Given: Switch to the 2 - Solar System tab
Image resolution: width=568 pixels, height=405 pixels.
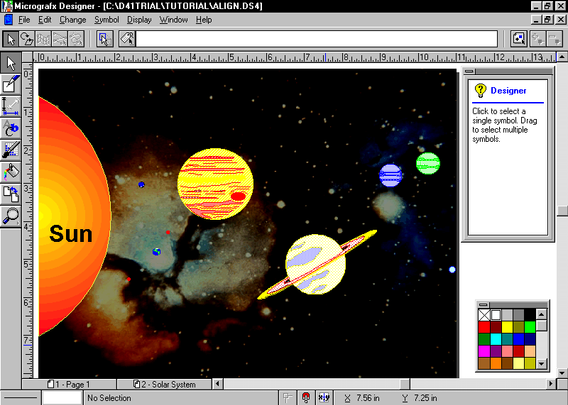Looking at the screenshot, I should 164,384.
